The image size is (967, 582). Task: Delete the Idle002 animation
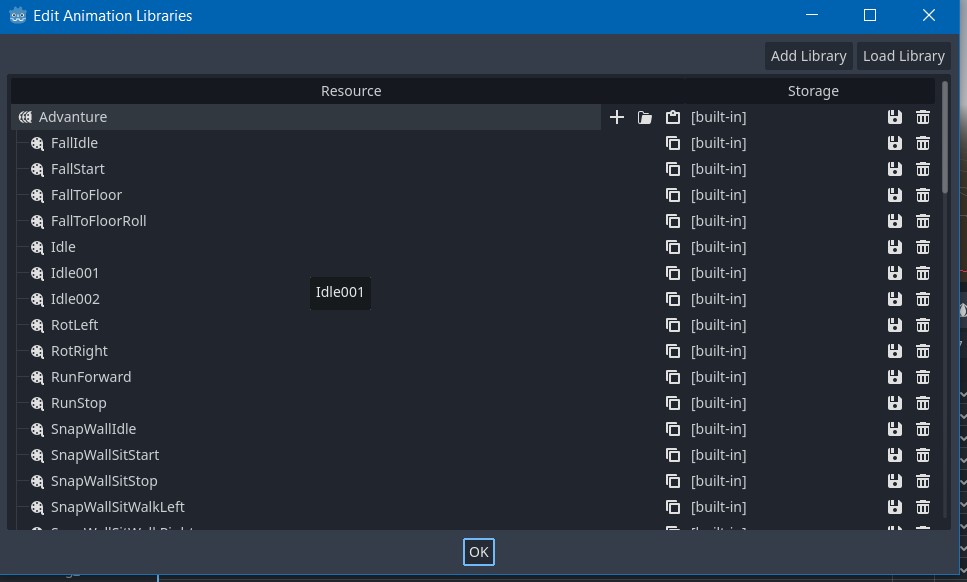point(922,299)
